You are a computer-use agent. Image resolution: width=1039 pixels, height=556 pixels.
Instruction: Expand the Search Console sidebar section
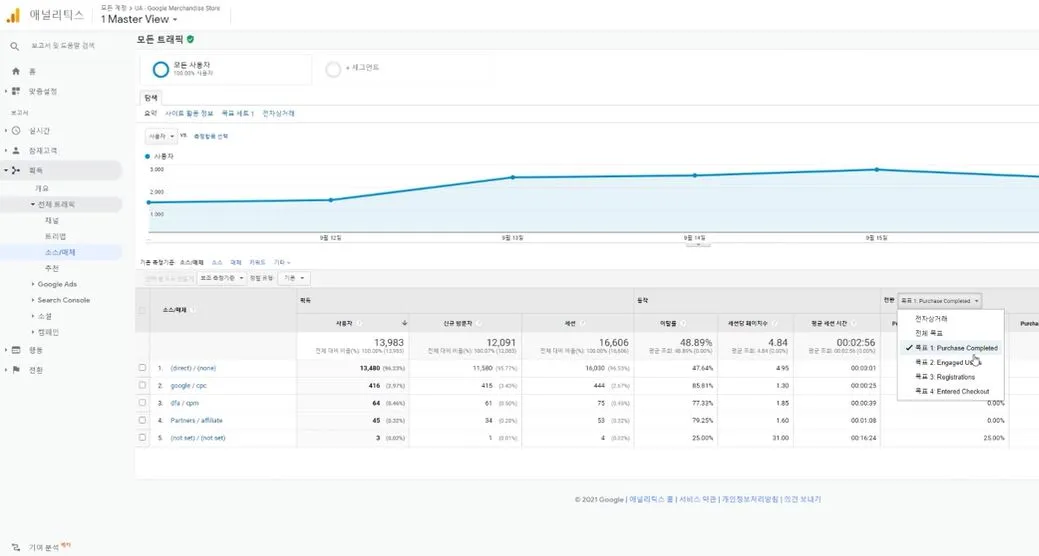[x=33, y=300]
